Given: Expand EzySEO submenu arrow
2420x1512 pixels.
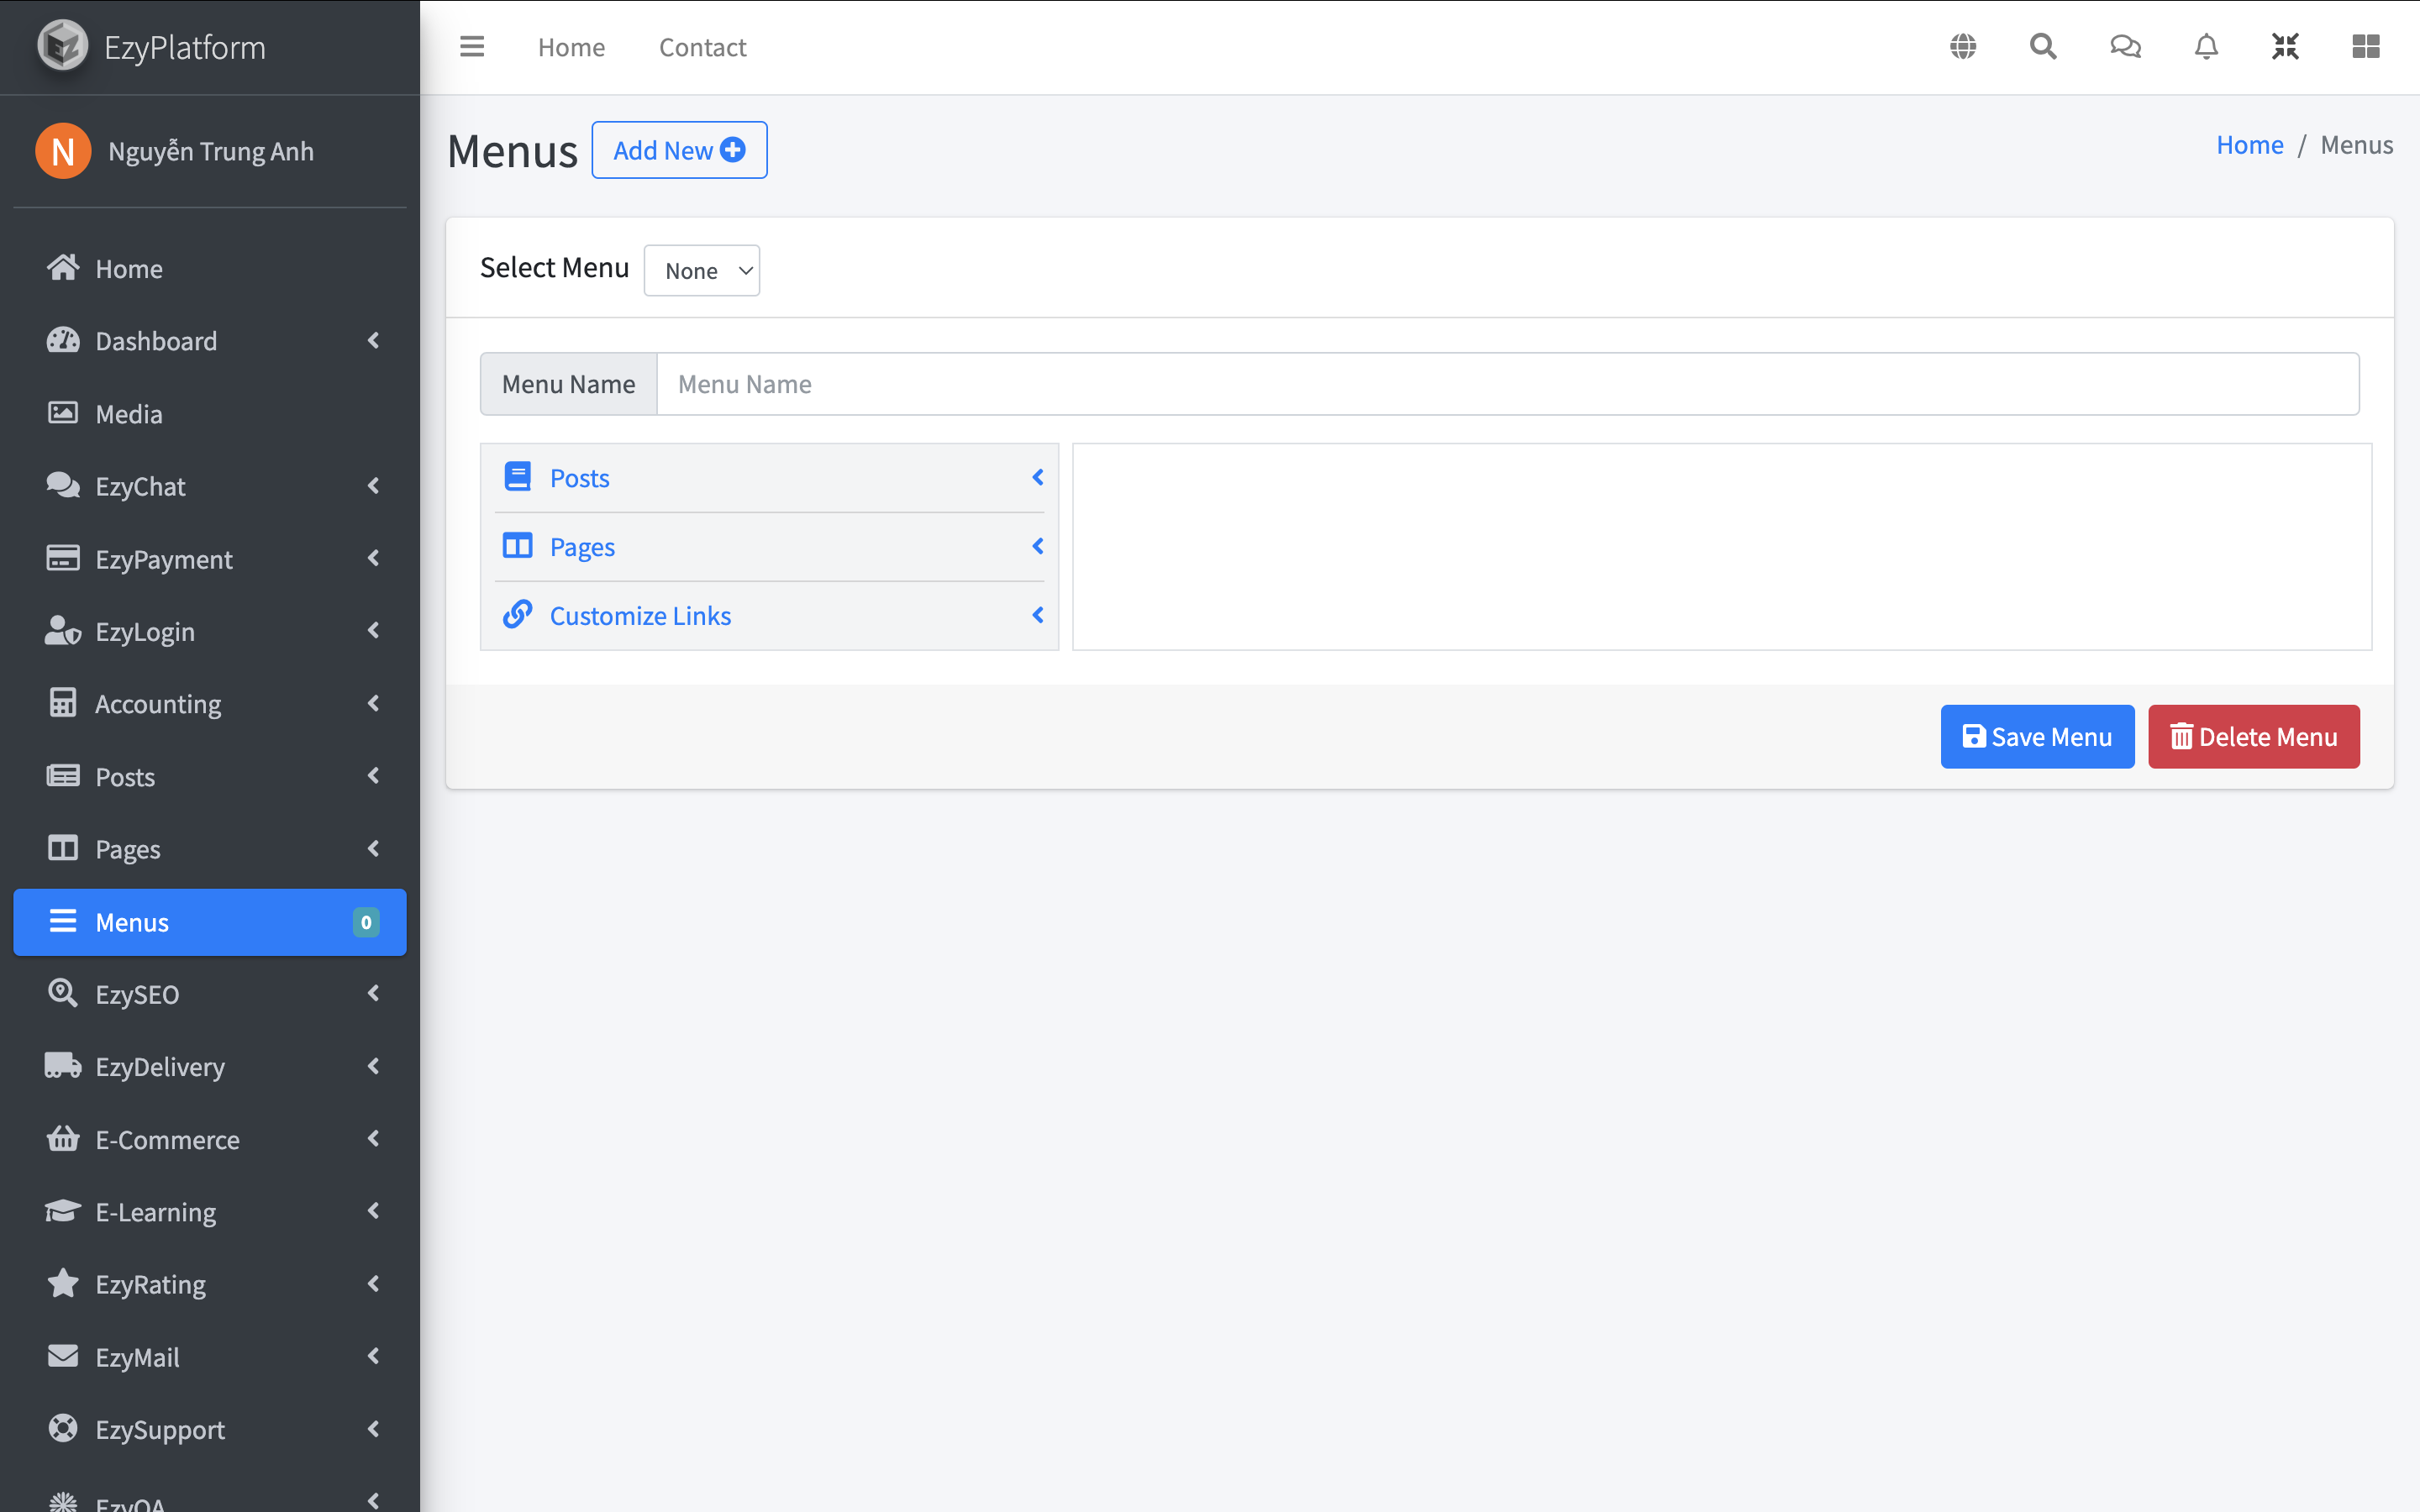Looking at the screenshot, I should 374,993.
